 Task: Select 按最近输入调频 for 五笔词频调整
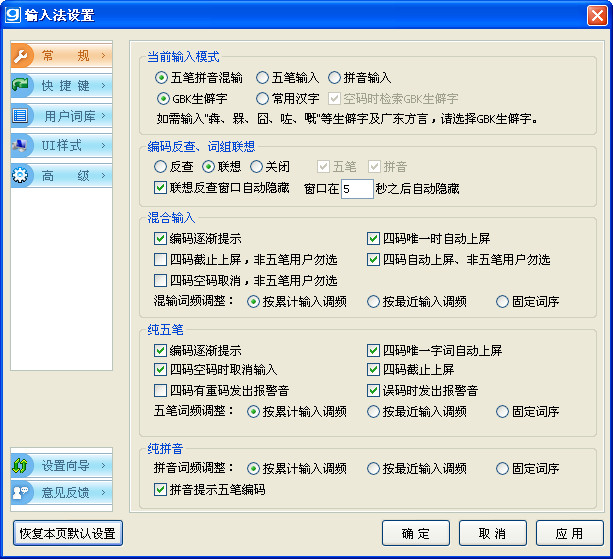coord(417,411)
